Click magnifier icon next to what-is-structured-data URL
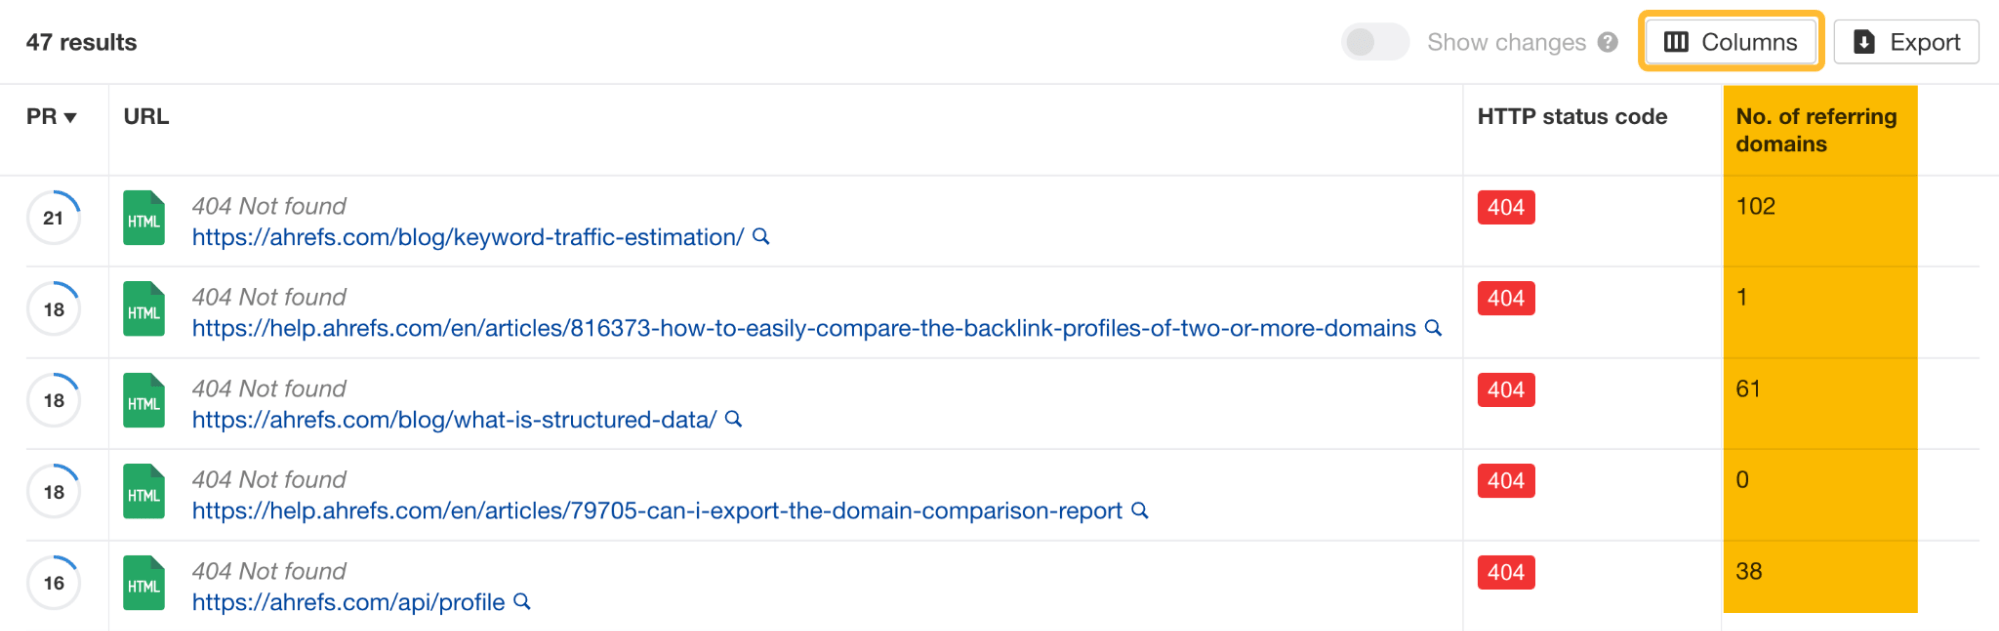Image resolution: width=1999 pixels, height=631 pixels. tap(733, 419)
